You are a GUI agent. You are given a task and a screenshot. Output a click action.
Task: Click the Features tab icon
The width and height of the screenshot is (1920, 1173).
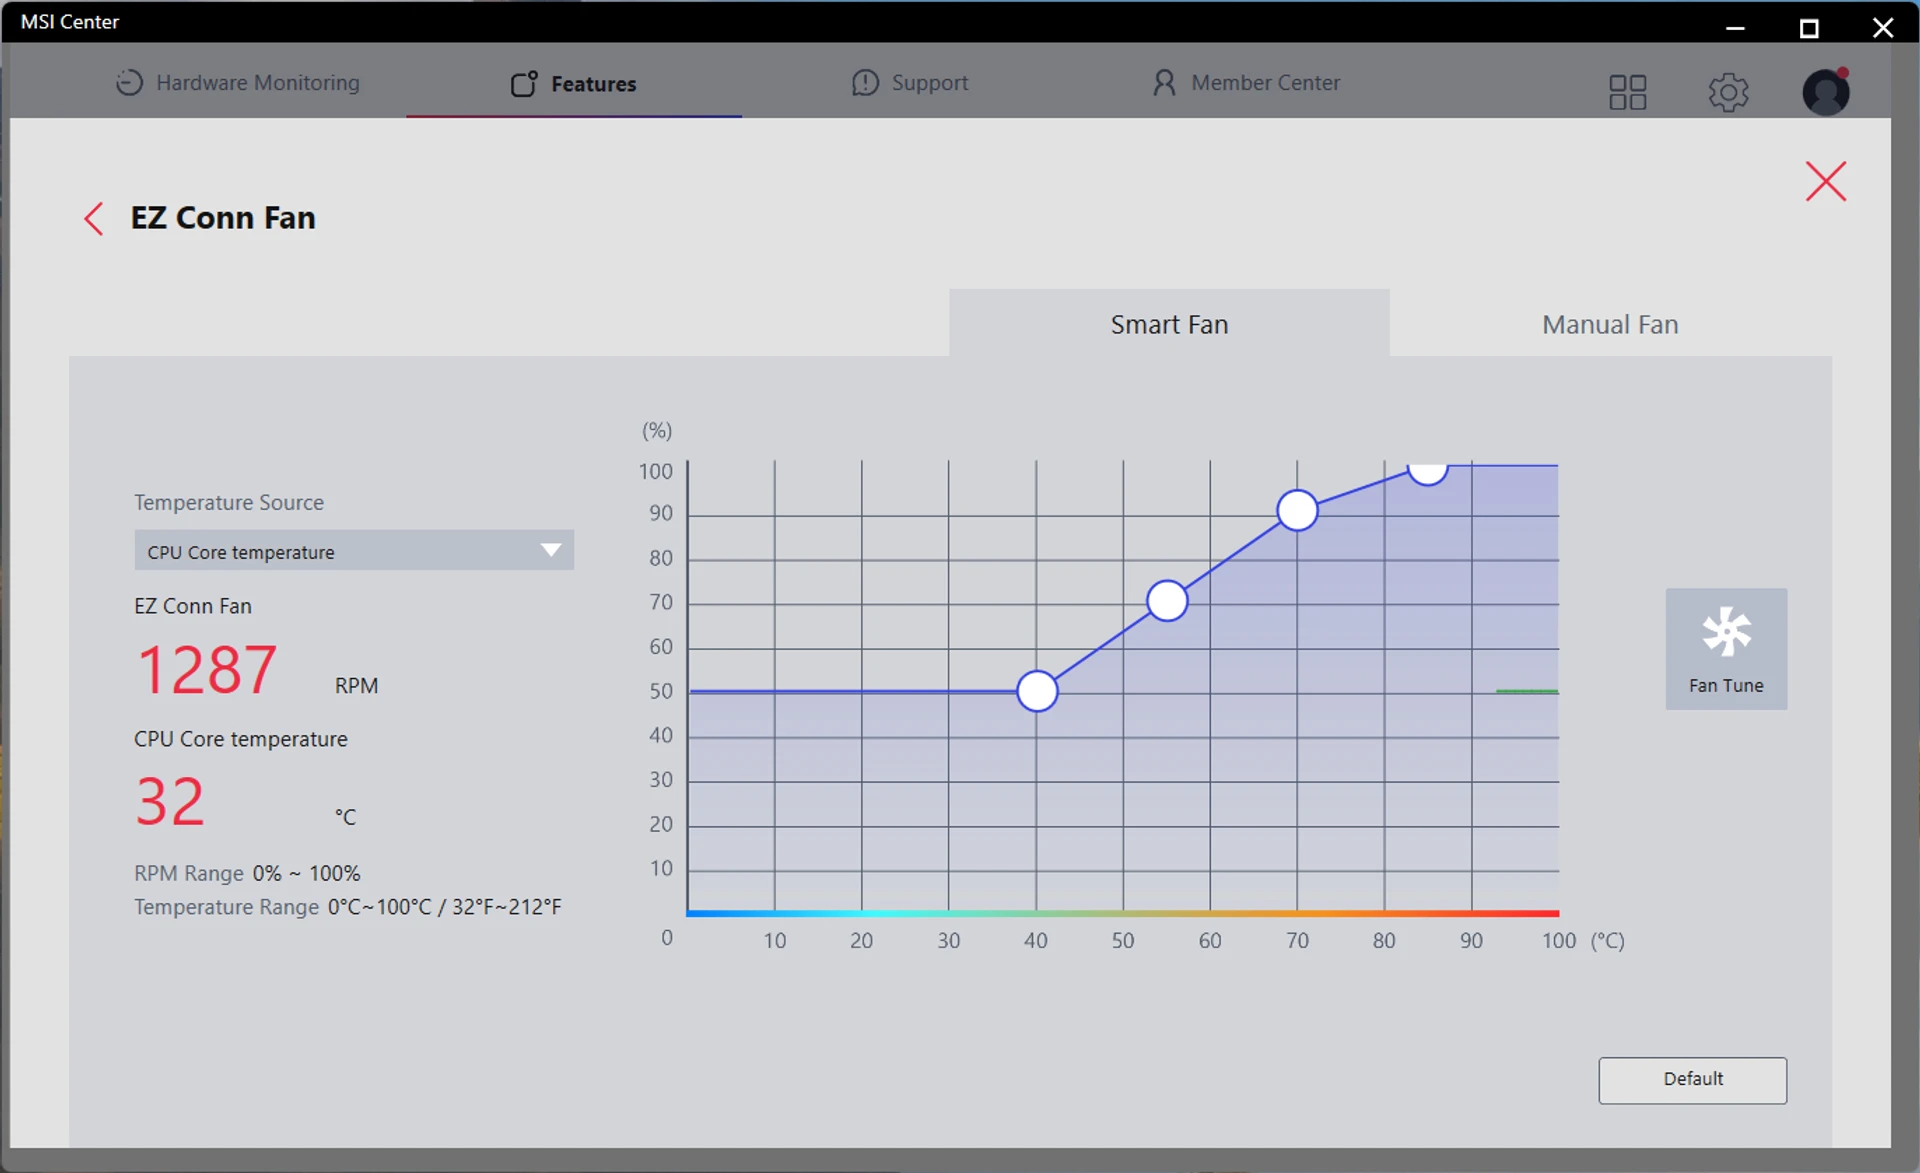pyautogui.click(x=524, y=84)
